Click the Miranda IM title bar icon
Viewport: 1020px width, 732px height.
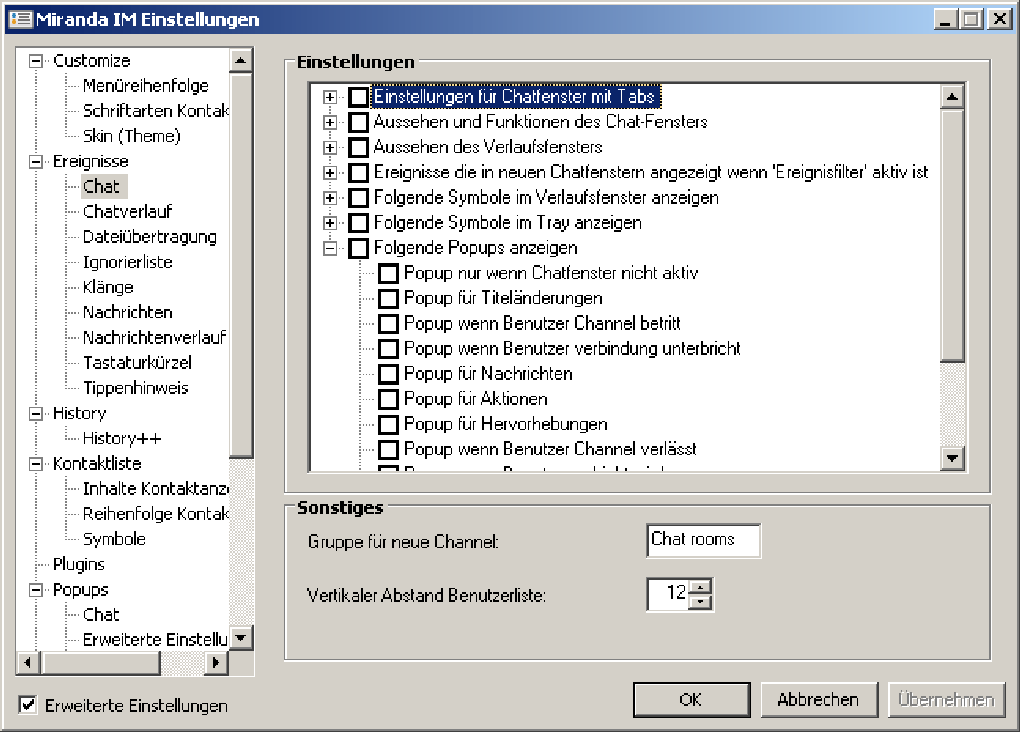20,19
